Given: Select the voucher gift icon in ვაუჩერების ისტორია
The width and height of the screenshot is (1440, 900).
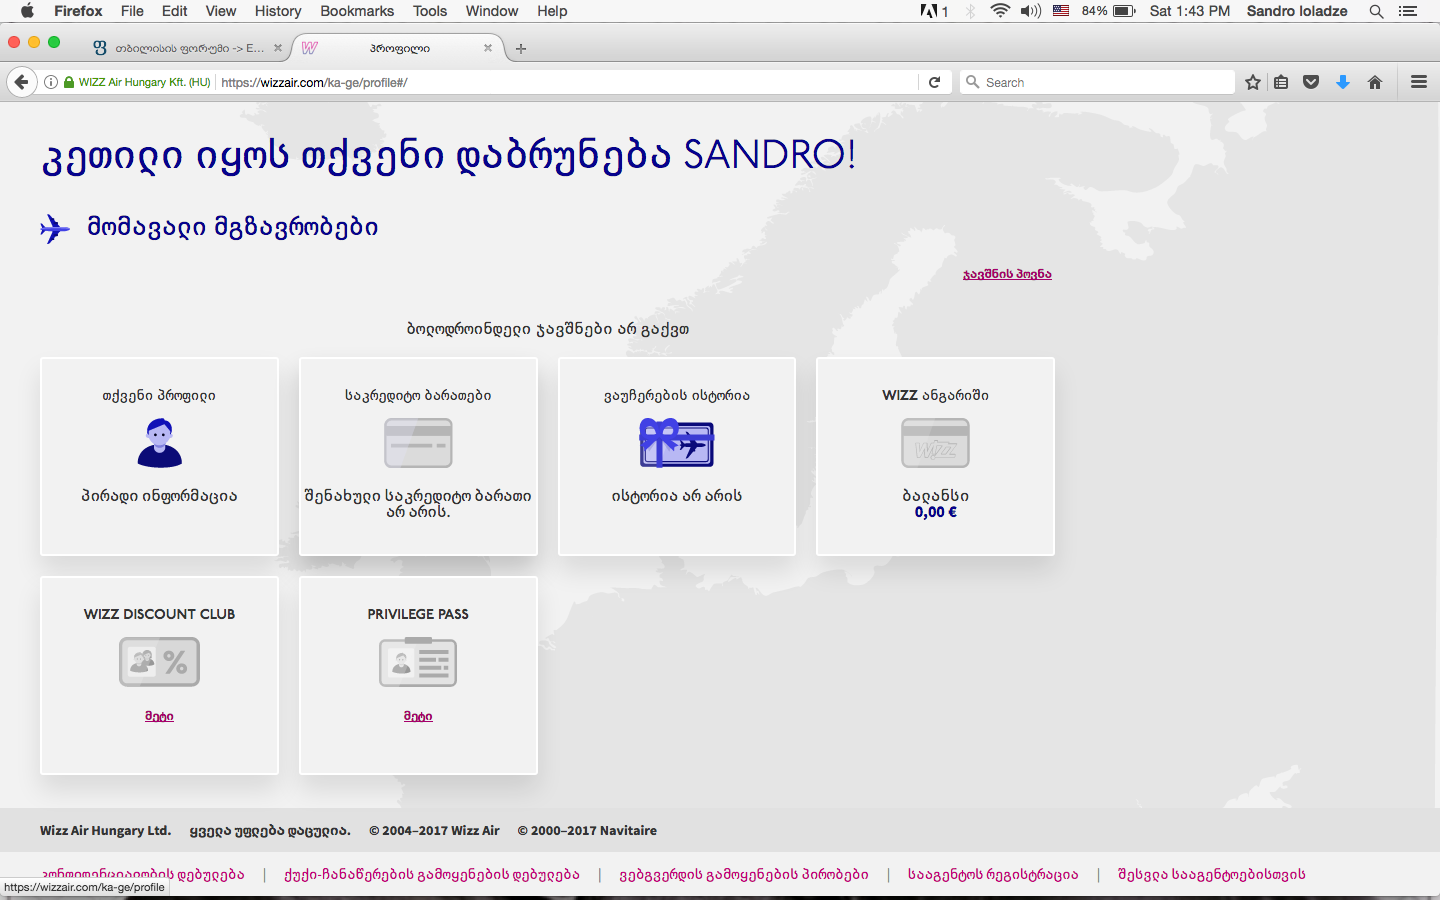Looking at the screenshot, I should click(676, 442).
